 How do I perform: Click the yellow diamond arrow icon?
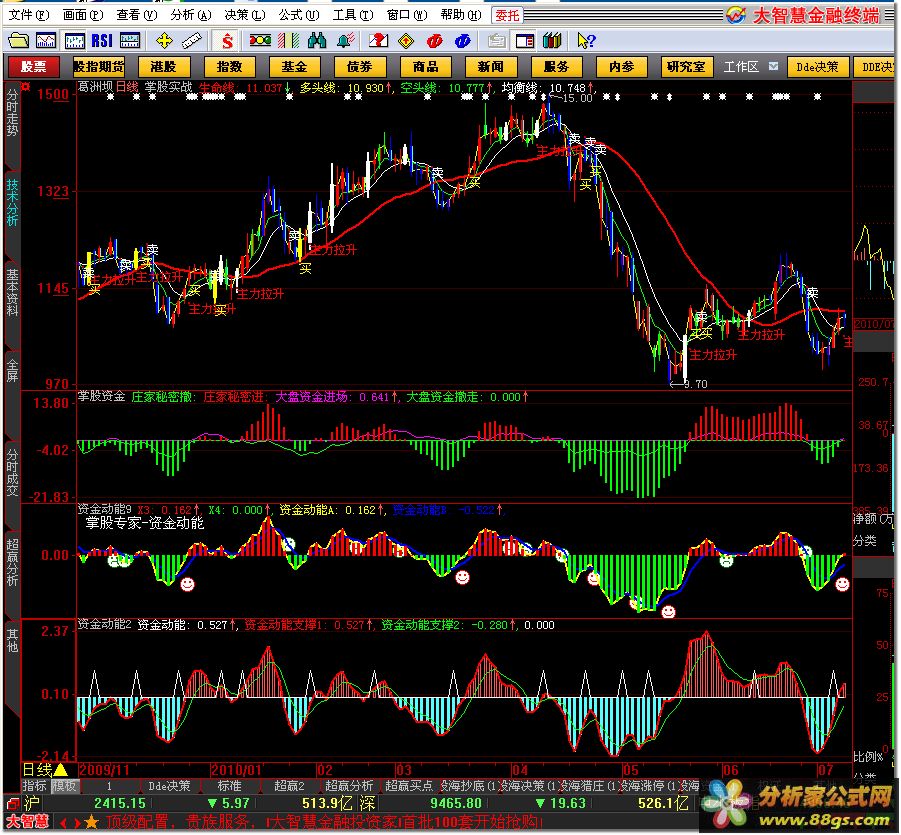pos(406,41)
